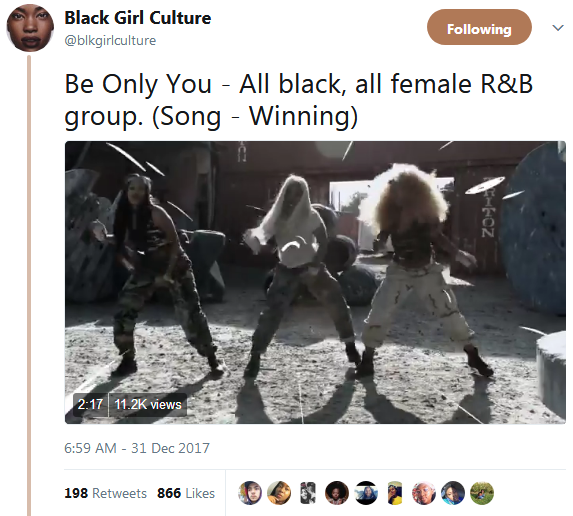The height and width of the screenshot is (516, 573).
Task: Open the fourth liker avatar with afro
Action: pyautogui.click(x=337, y=493)
